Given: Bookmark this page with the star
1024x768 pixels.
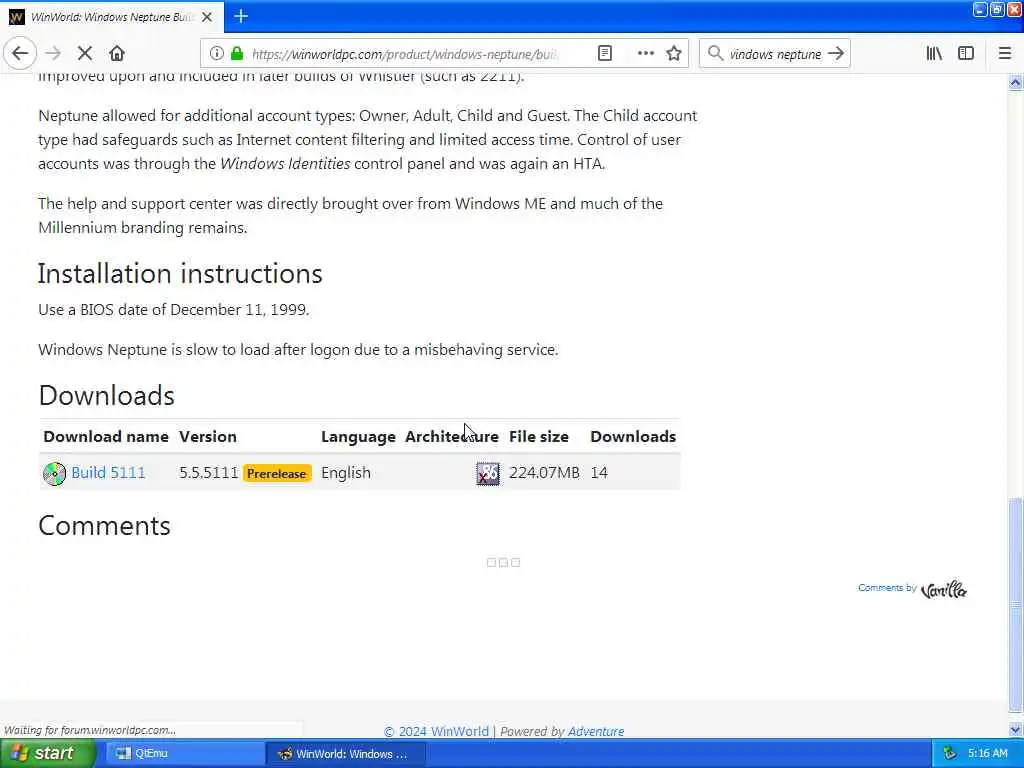Looking at the screenshot, I should pyautogui.click(x=674, y=54).
